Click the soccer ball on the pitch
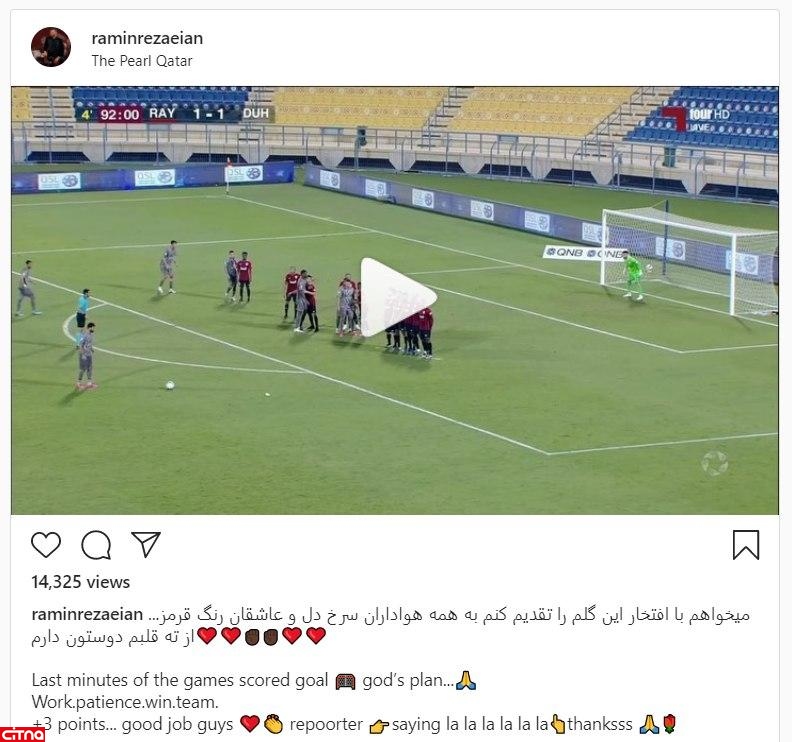This screenshot has height=742, width=792. tap(170, 385)
